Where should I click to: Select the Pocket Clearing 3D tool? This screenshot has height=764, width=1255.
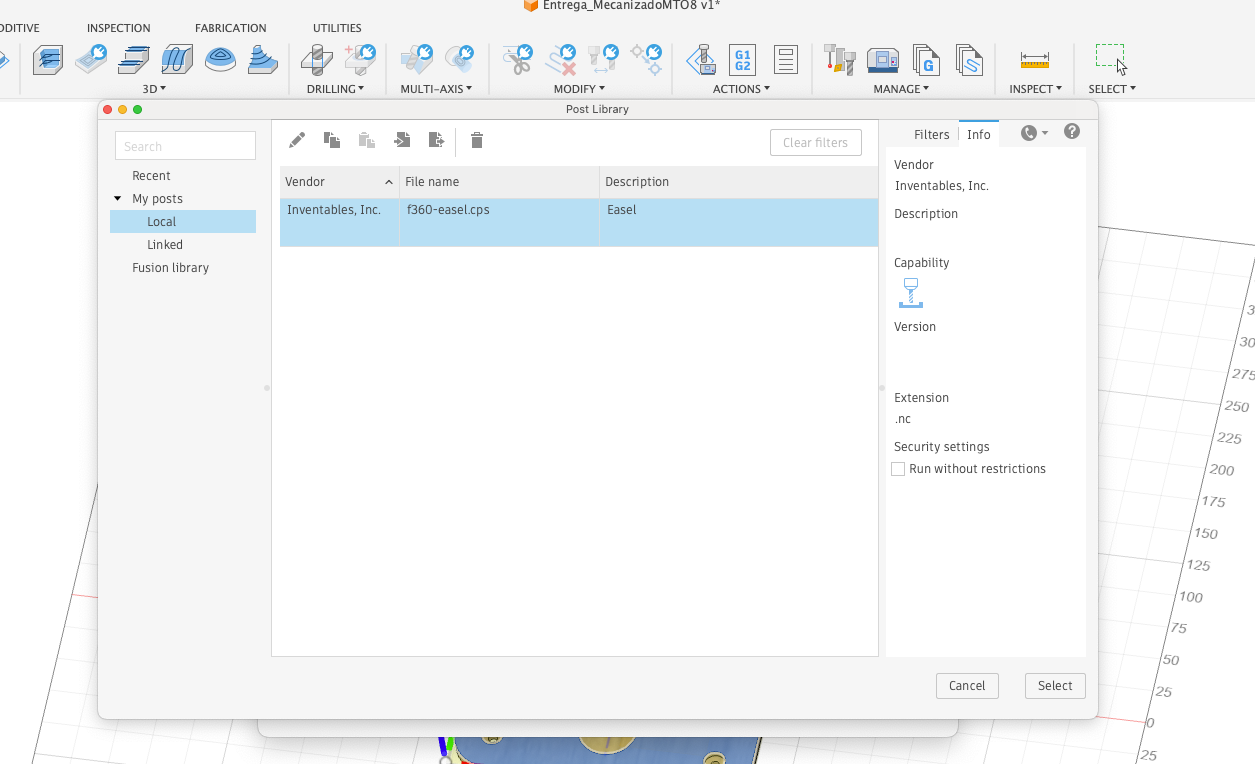[91, 60]
